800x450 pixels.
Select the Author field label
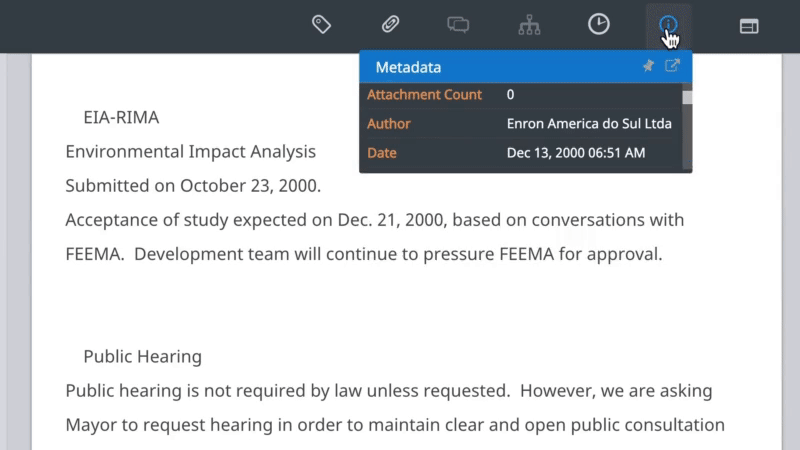pyautogui.click(x=388, y=123)
